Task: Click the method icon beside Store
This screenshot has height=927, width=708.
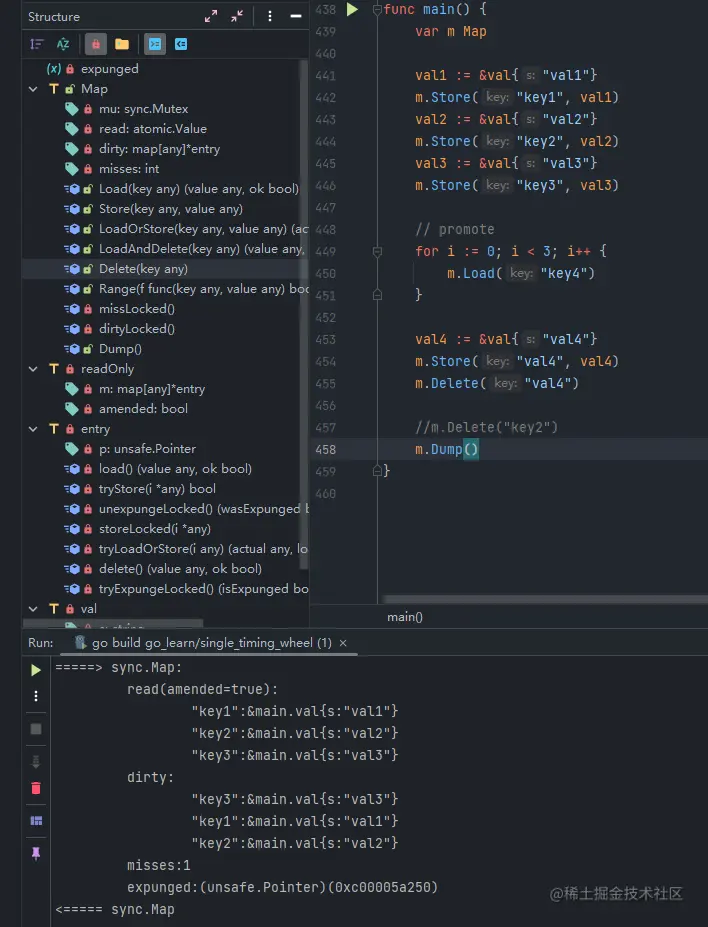Action: [x=72, y=209]
